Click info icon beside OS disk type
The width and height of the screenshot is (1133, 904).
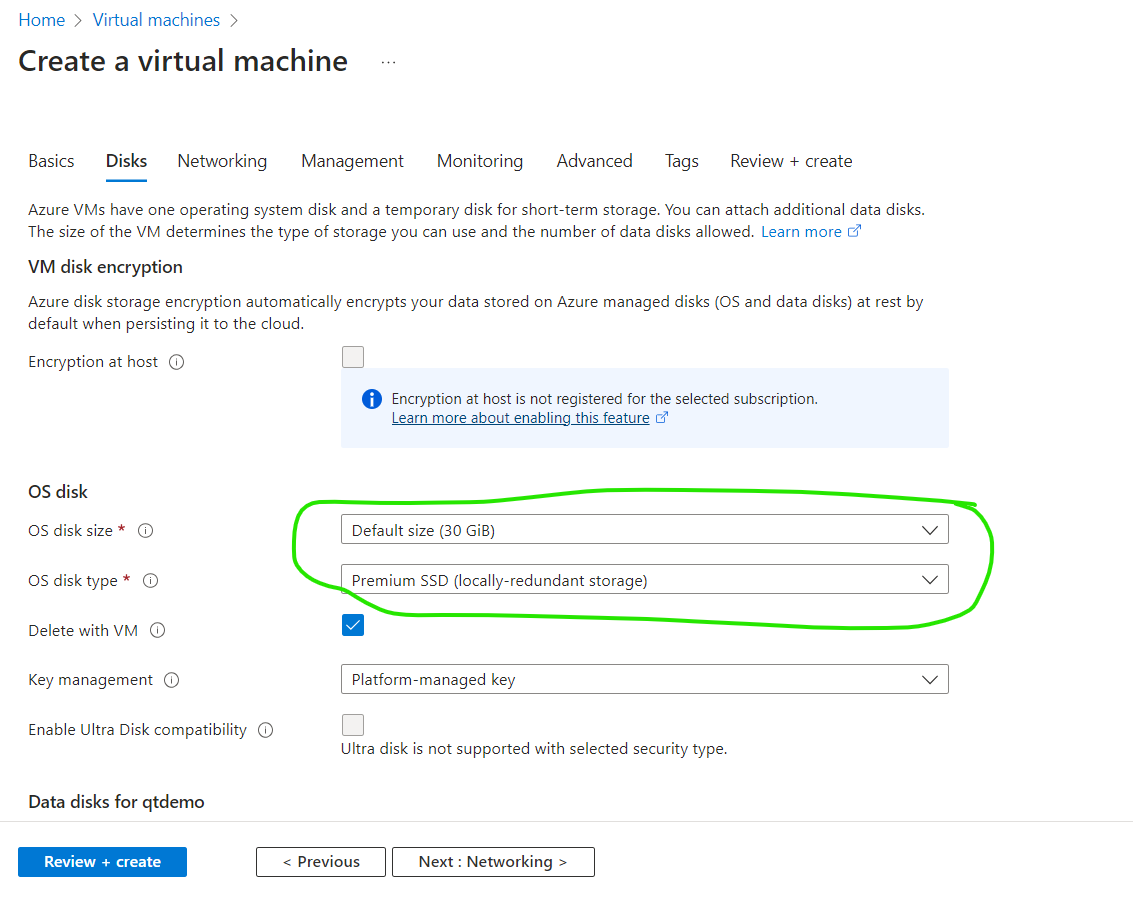pyautogui.click(x=151, y=581)
